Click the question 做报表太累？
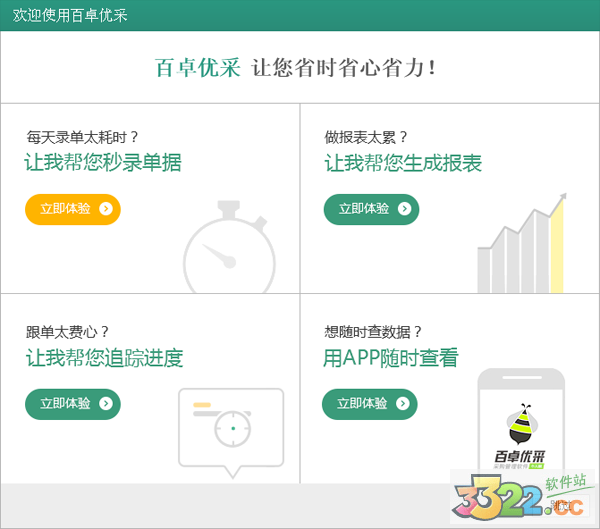Image resolution: width=600 pixels, height=529 pixels. coord(367,137)
